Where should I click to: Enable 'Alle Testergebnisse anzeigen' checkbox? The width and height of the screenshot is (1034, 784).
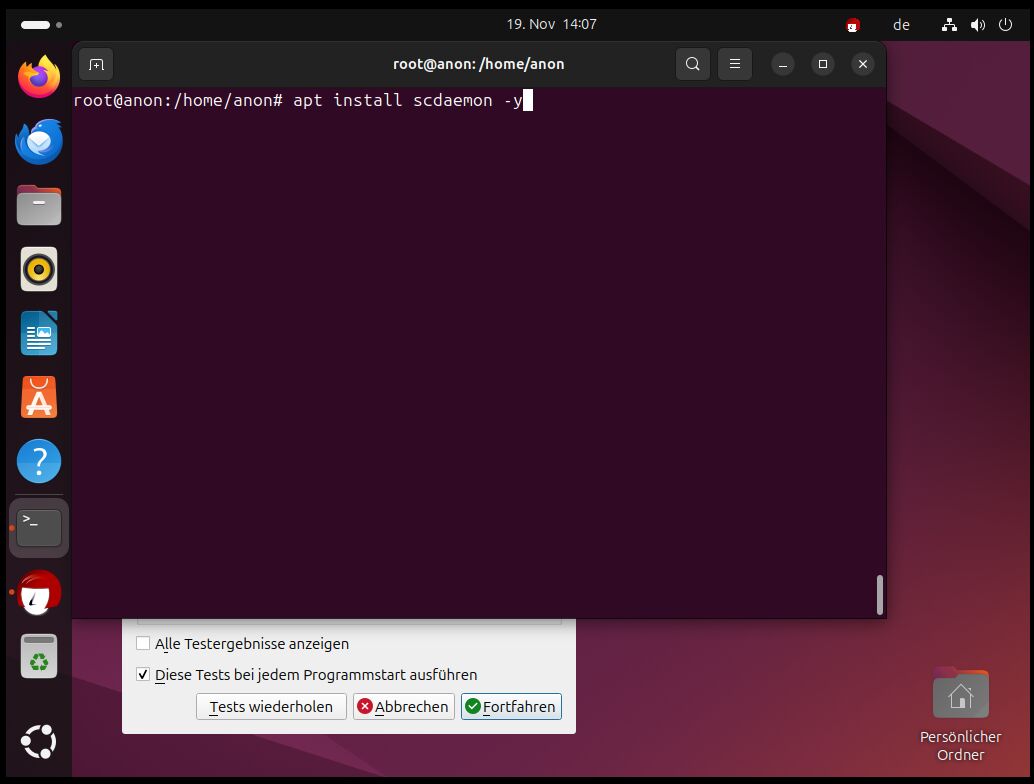tap(143, 644)
